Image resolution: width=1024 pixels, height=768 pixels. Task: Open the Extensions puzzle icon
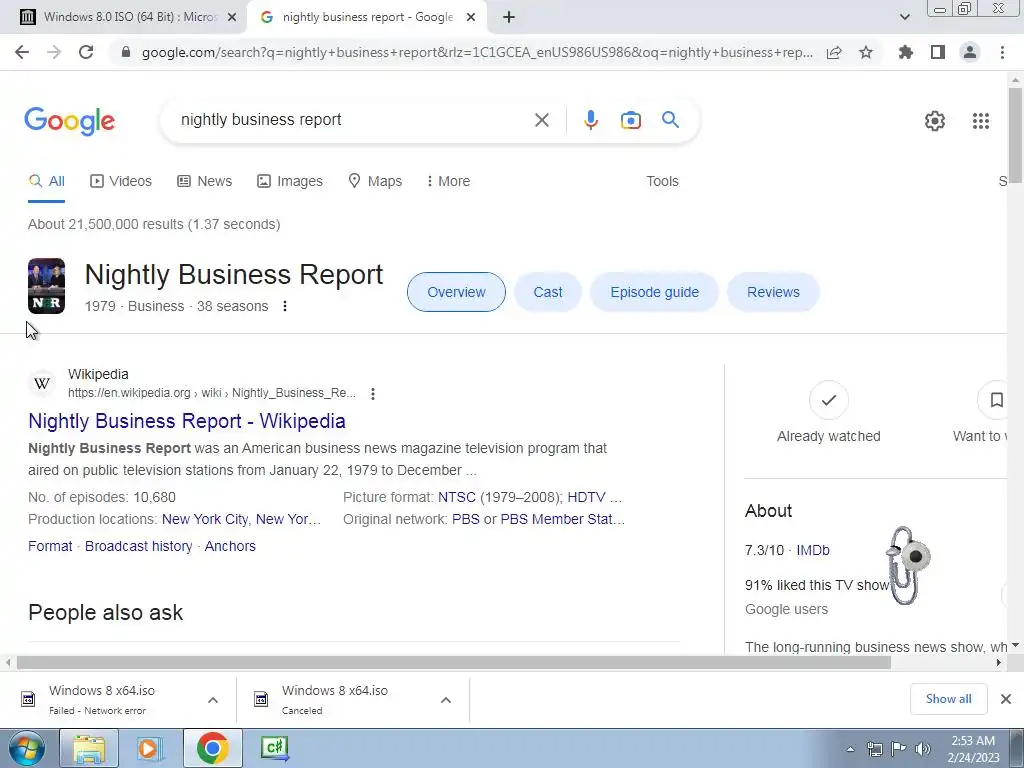pos(906,52)
